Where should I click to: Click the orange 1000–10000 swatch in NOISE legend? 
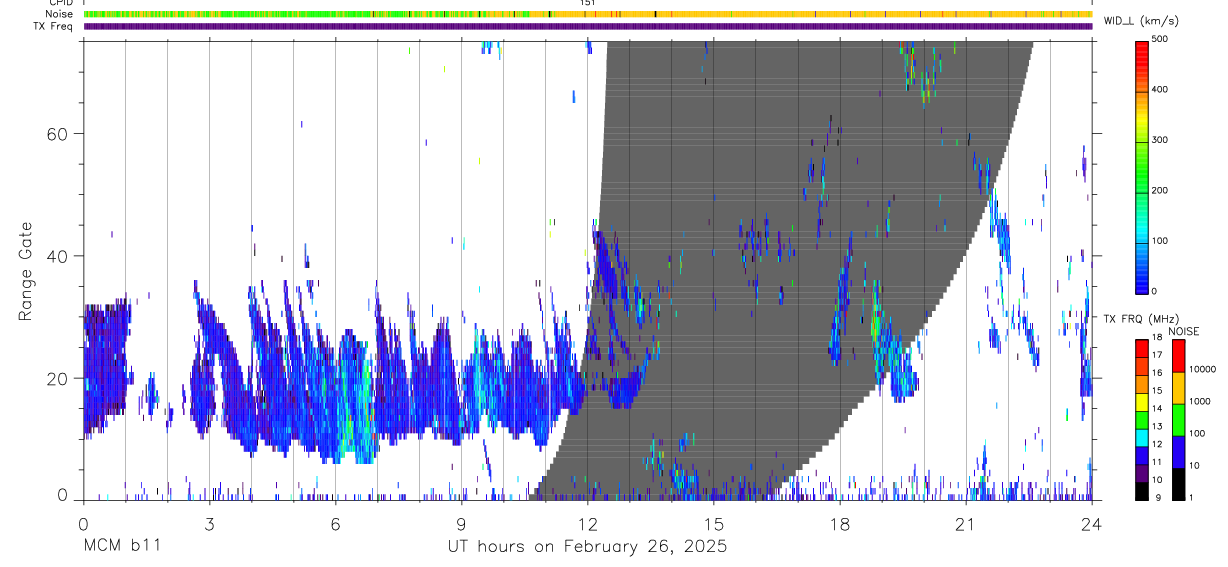(1178, 388)
